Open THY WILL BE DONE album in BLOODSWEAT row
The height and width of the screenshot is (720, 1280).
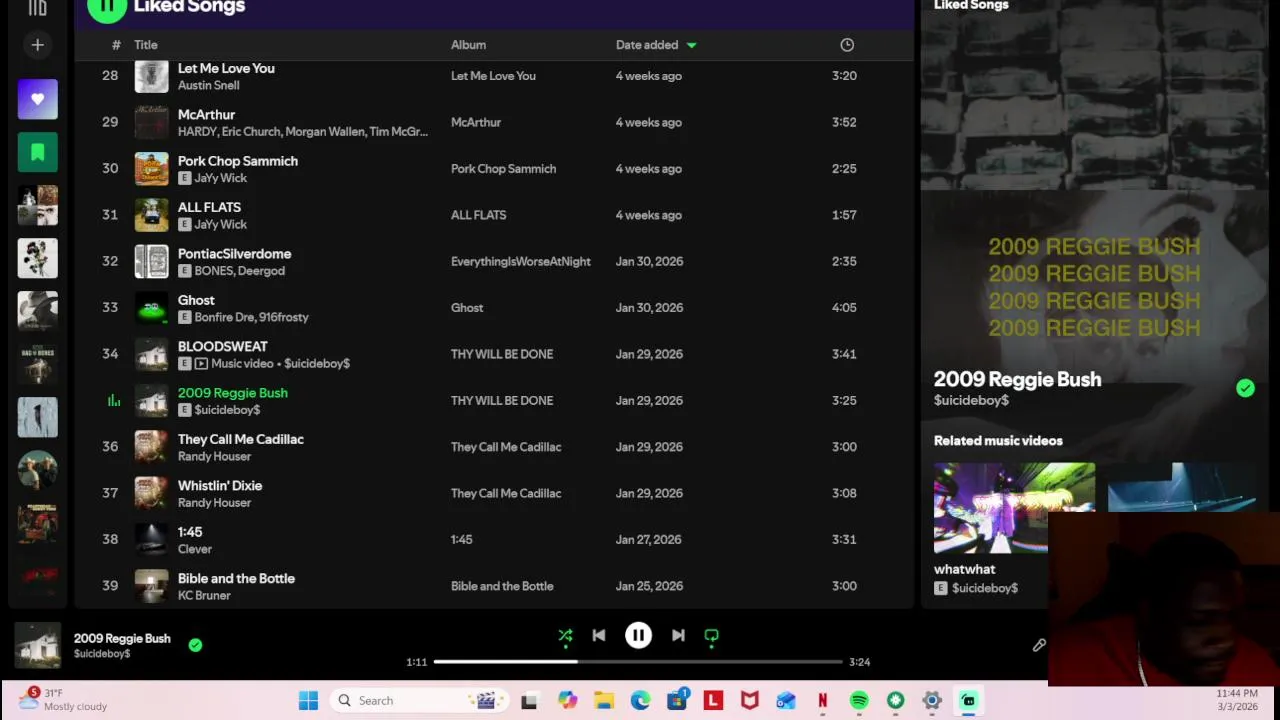pyautogui.click(x=502, y=354)
